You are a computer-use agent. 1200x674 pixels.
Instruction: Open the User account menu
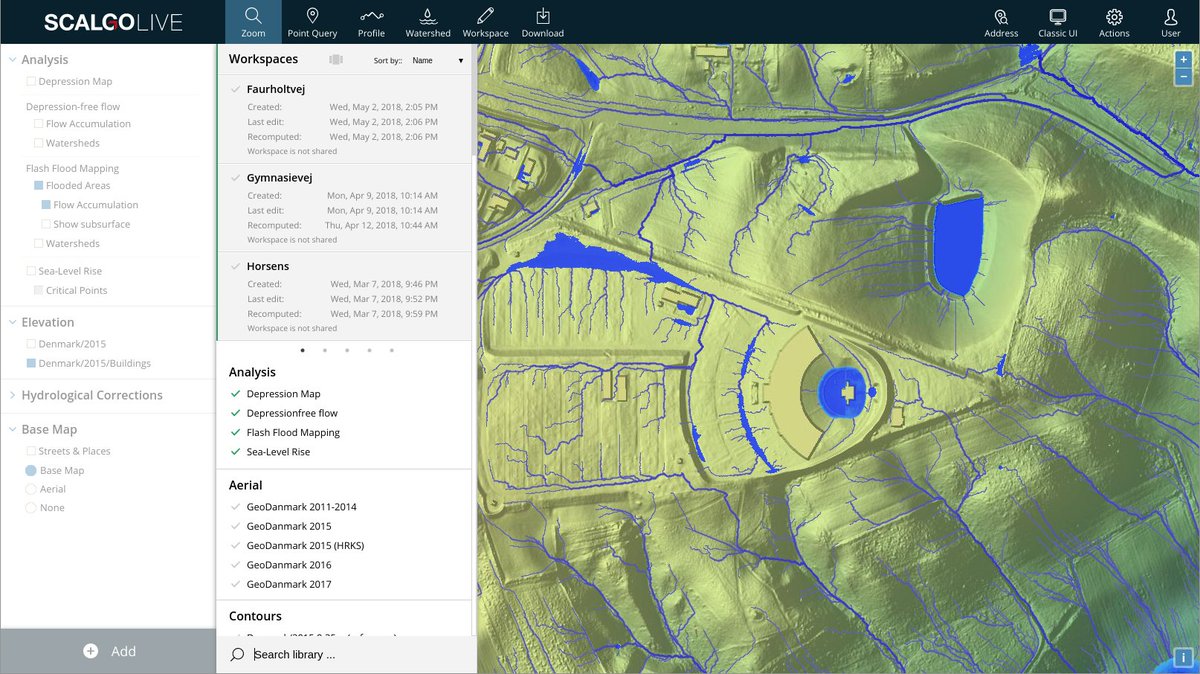coord(1170,22)
